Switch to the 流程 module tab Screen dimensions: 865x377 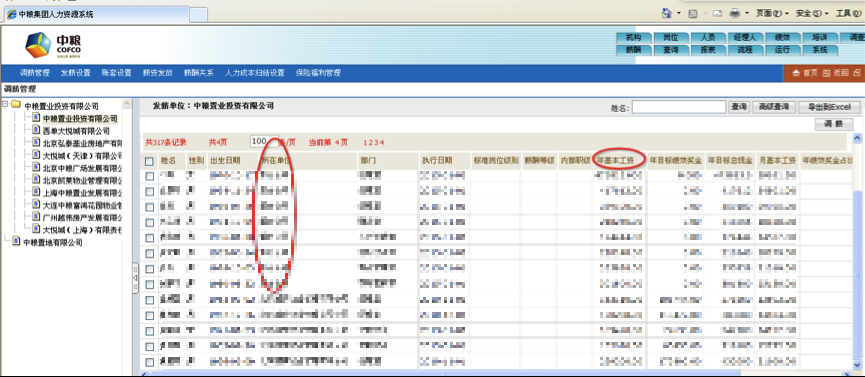coord(745,50)
